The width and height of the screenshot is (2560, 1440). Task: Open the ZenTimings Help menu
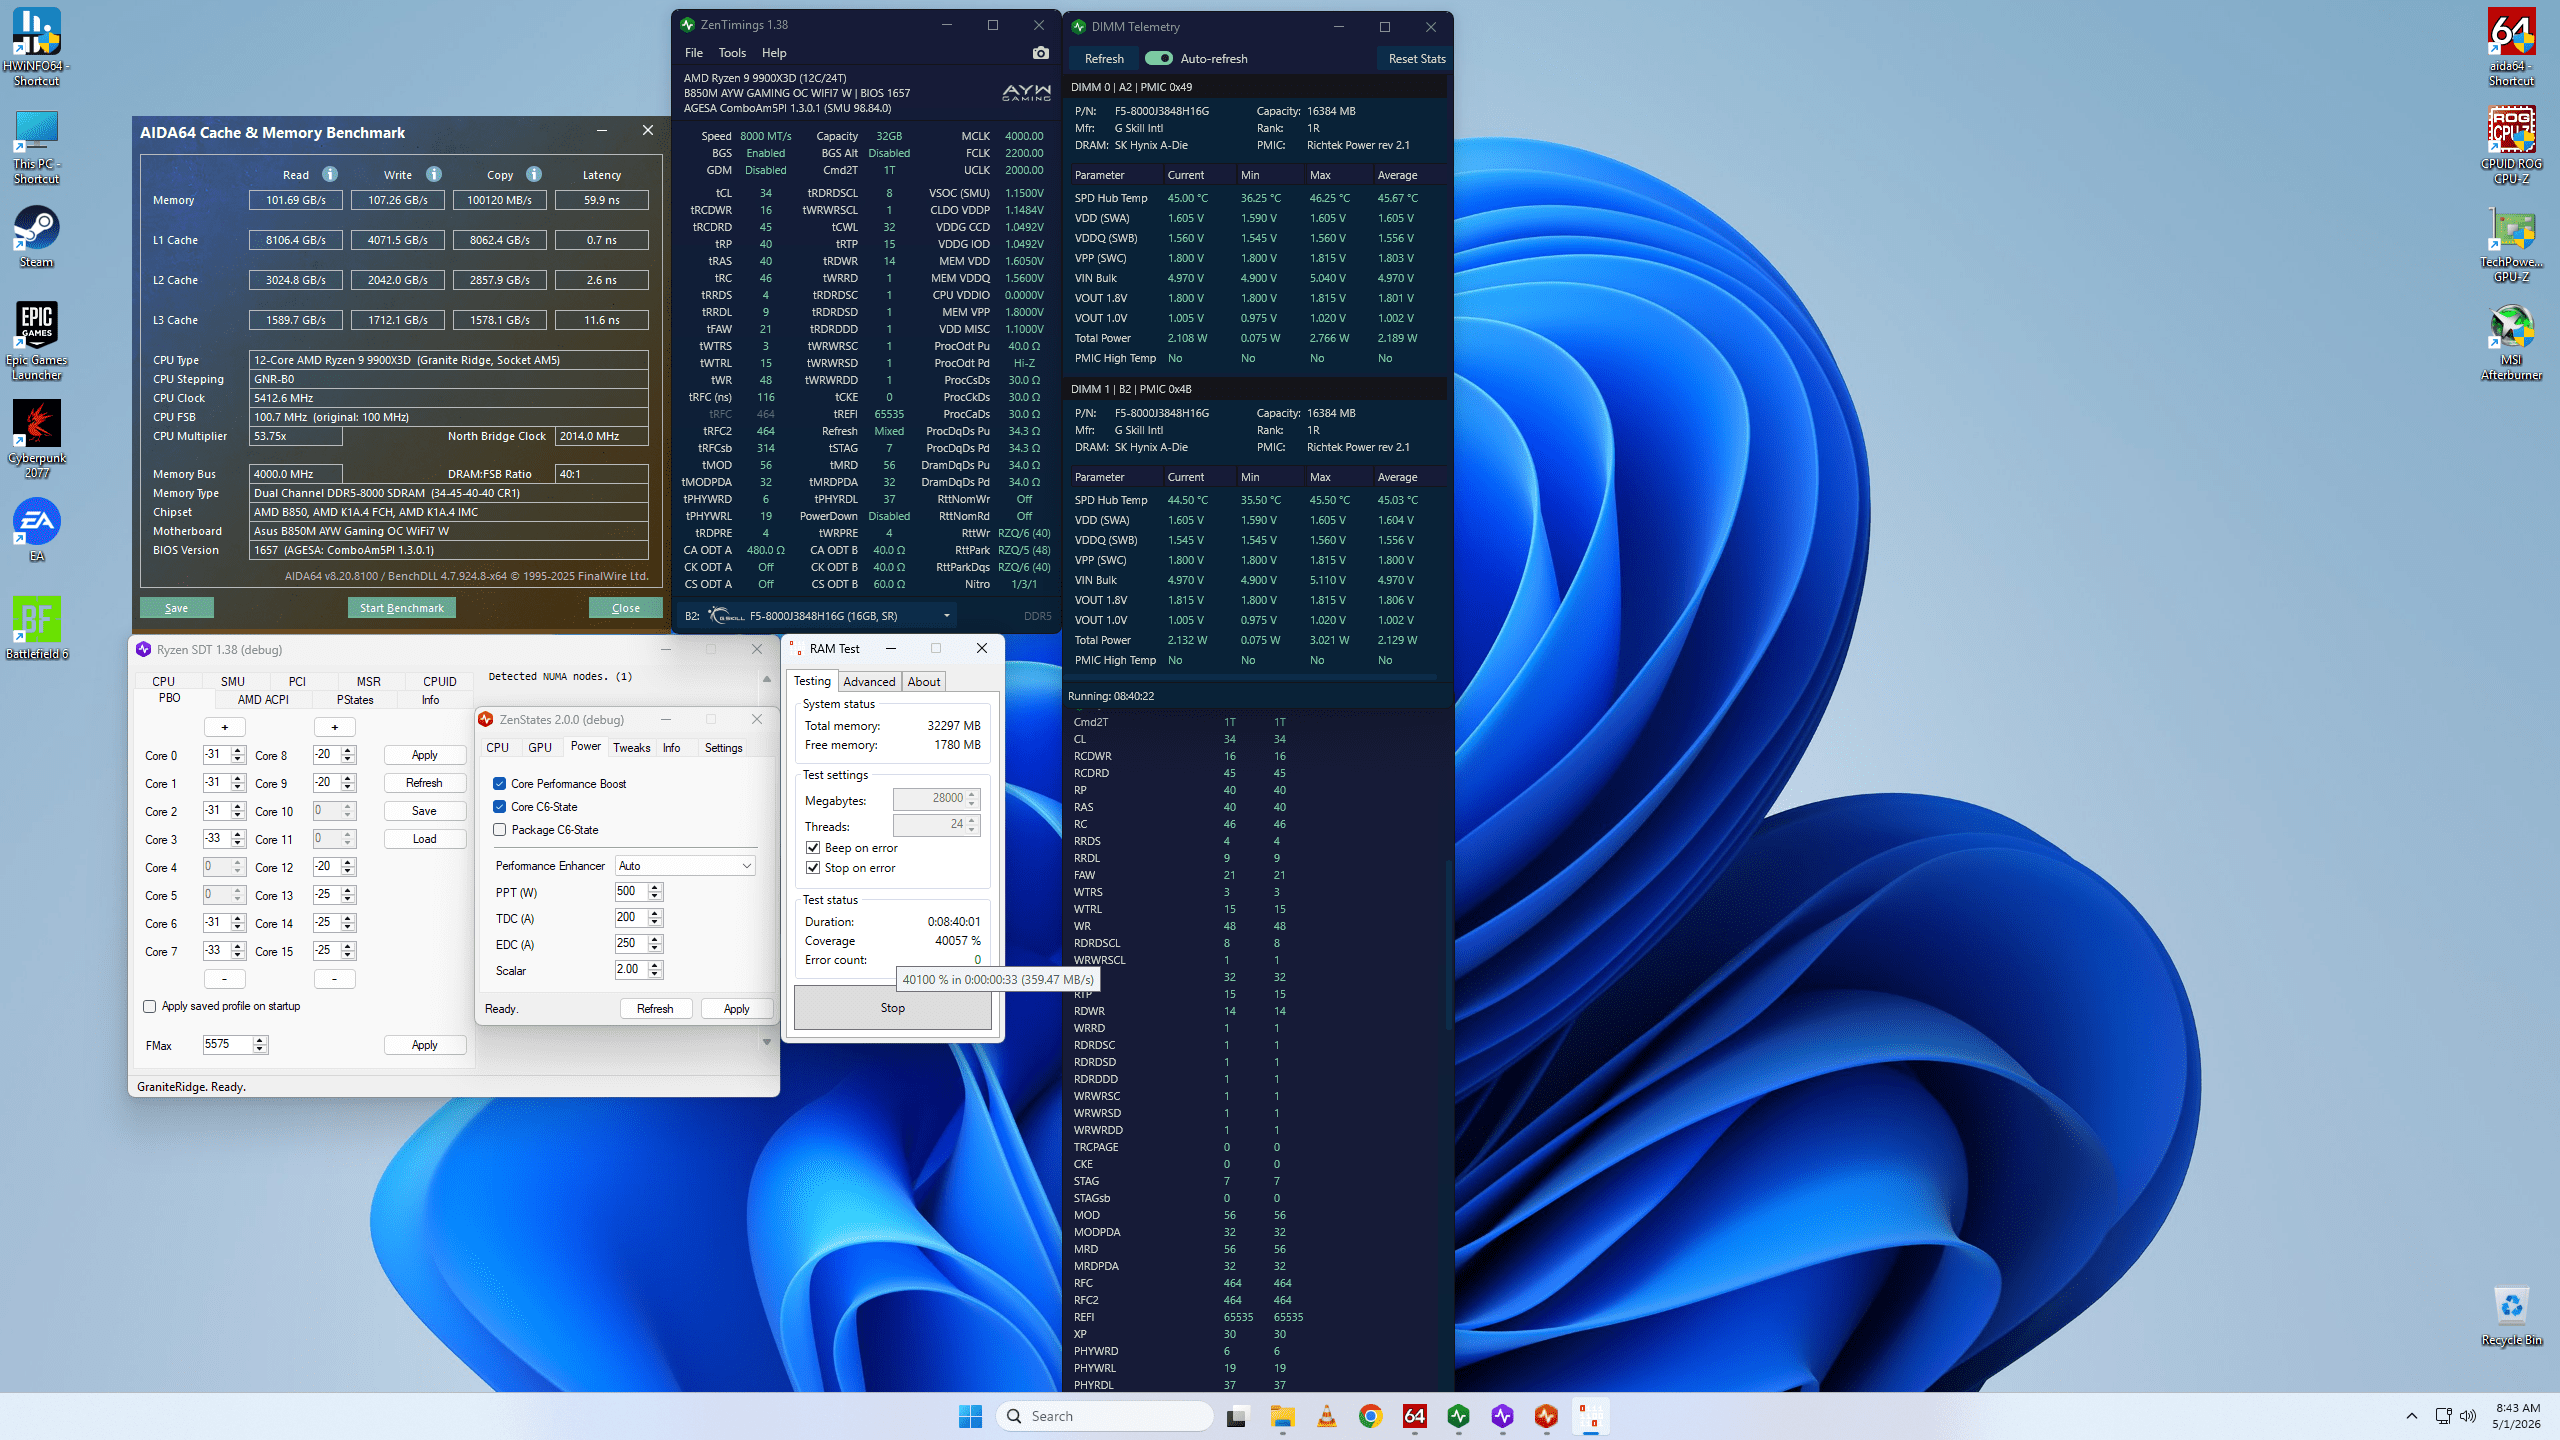coord(774,53)
